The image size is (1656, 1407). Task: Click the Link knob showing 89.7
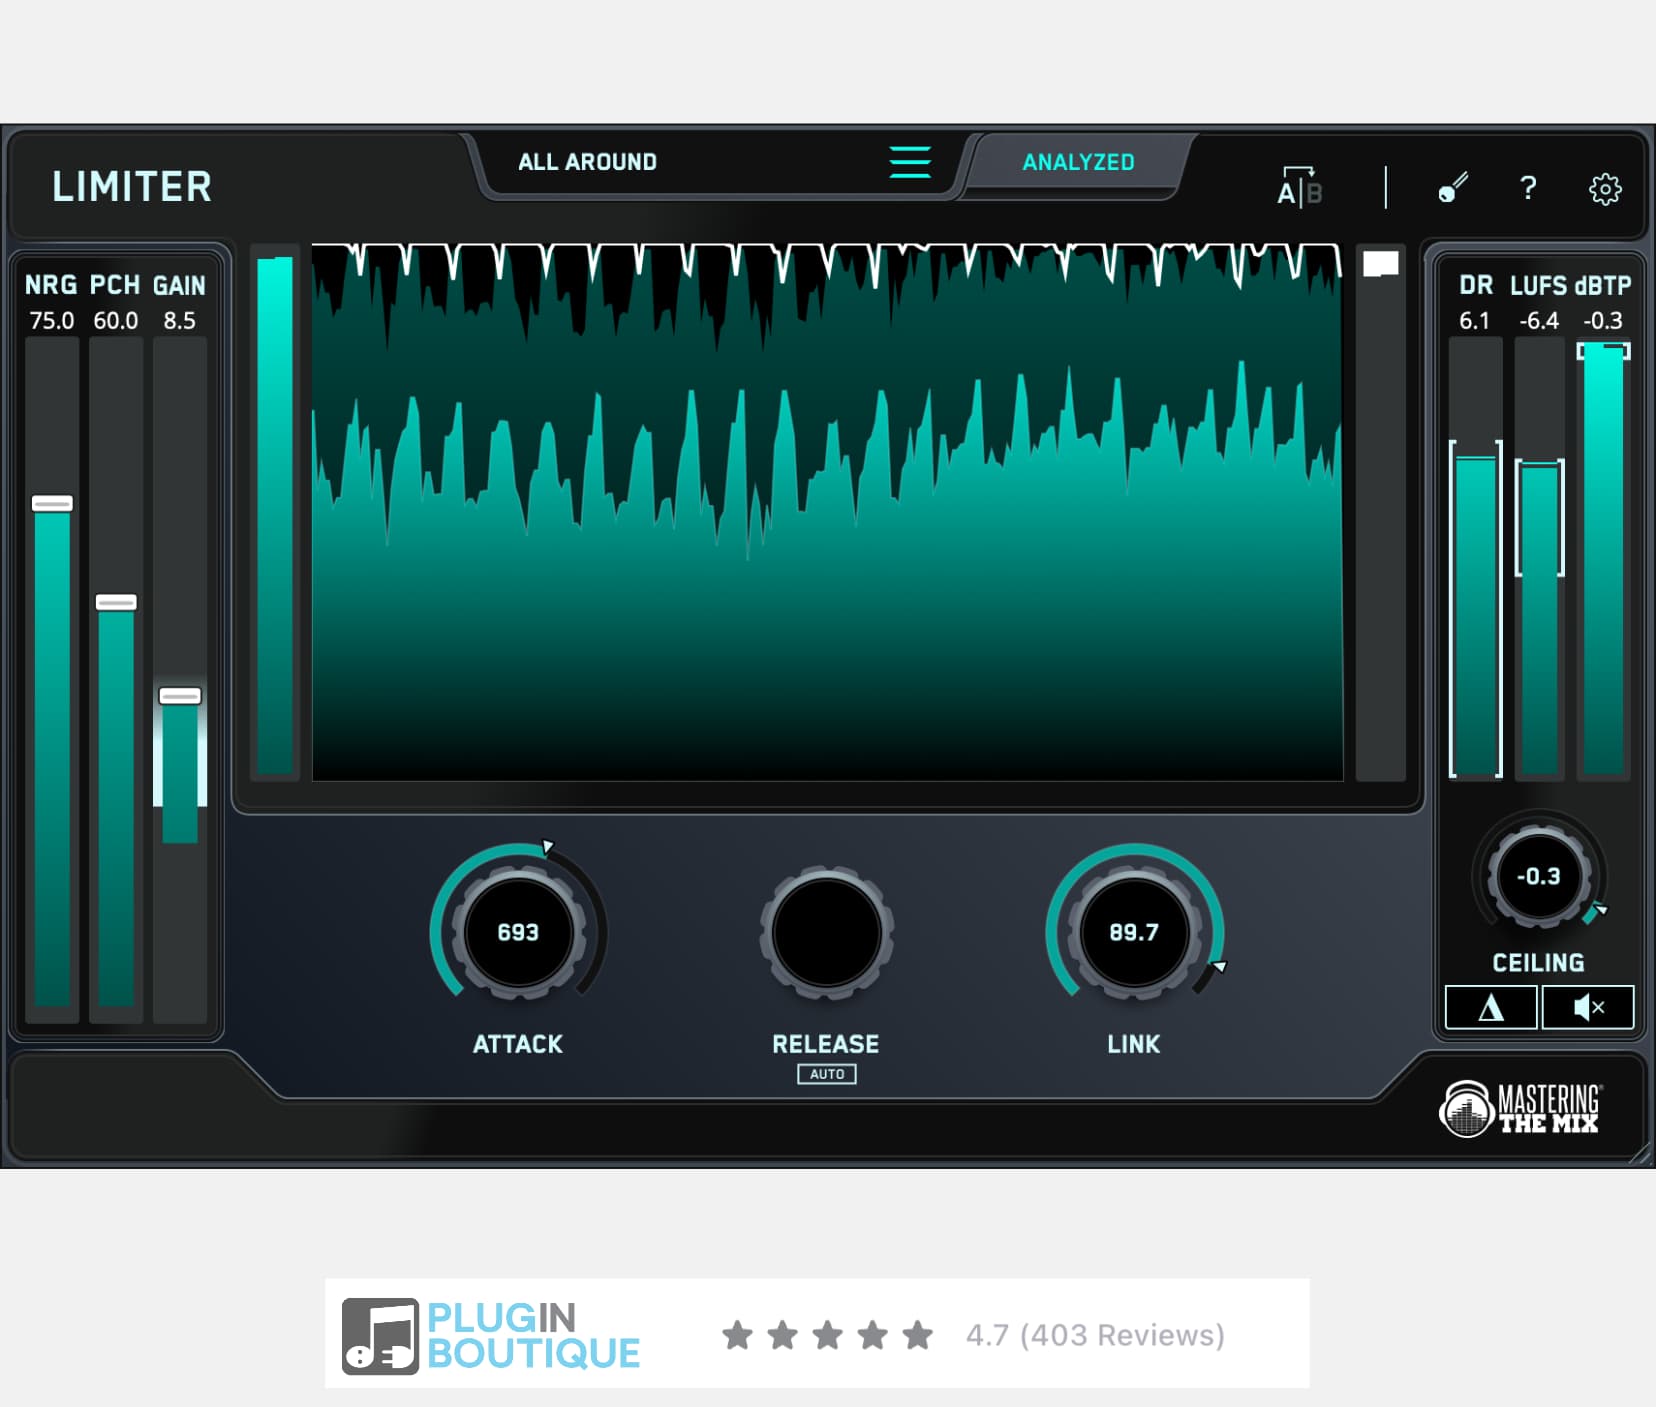pyautogui.click(x=1133, y=932)
